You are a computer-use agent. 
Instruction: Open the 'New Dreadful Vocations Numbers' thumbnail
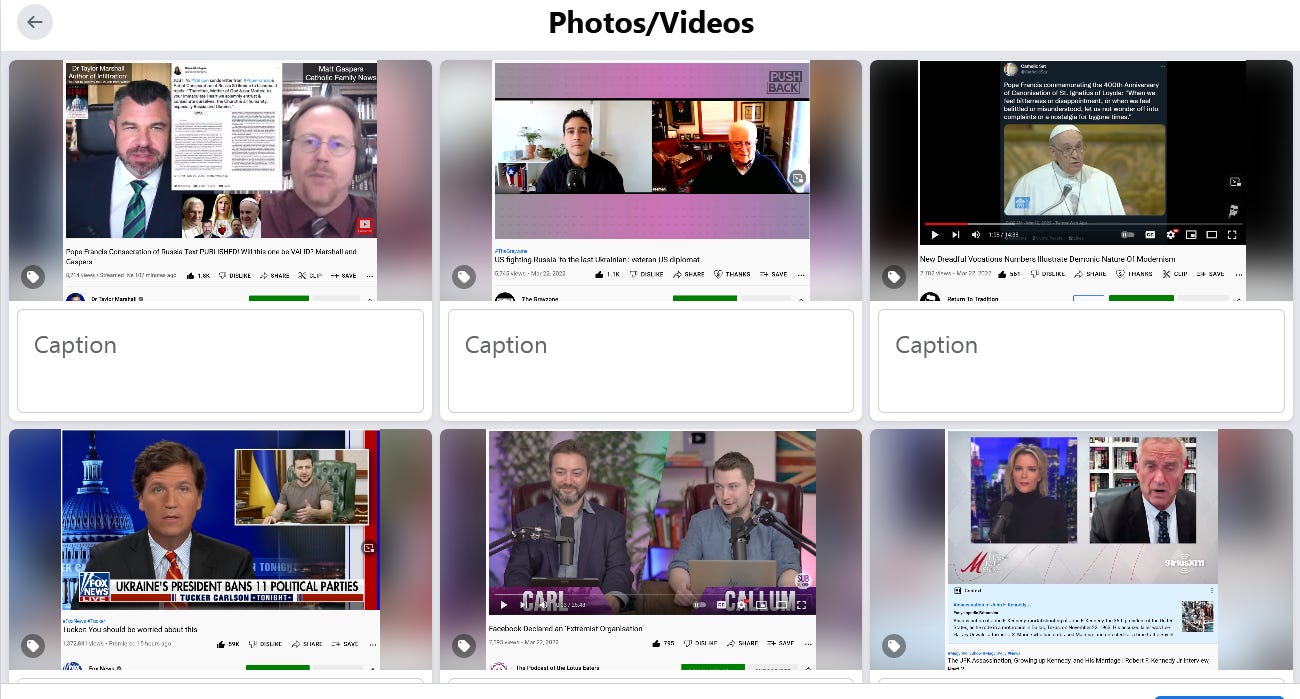(x=1081, y=180)
